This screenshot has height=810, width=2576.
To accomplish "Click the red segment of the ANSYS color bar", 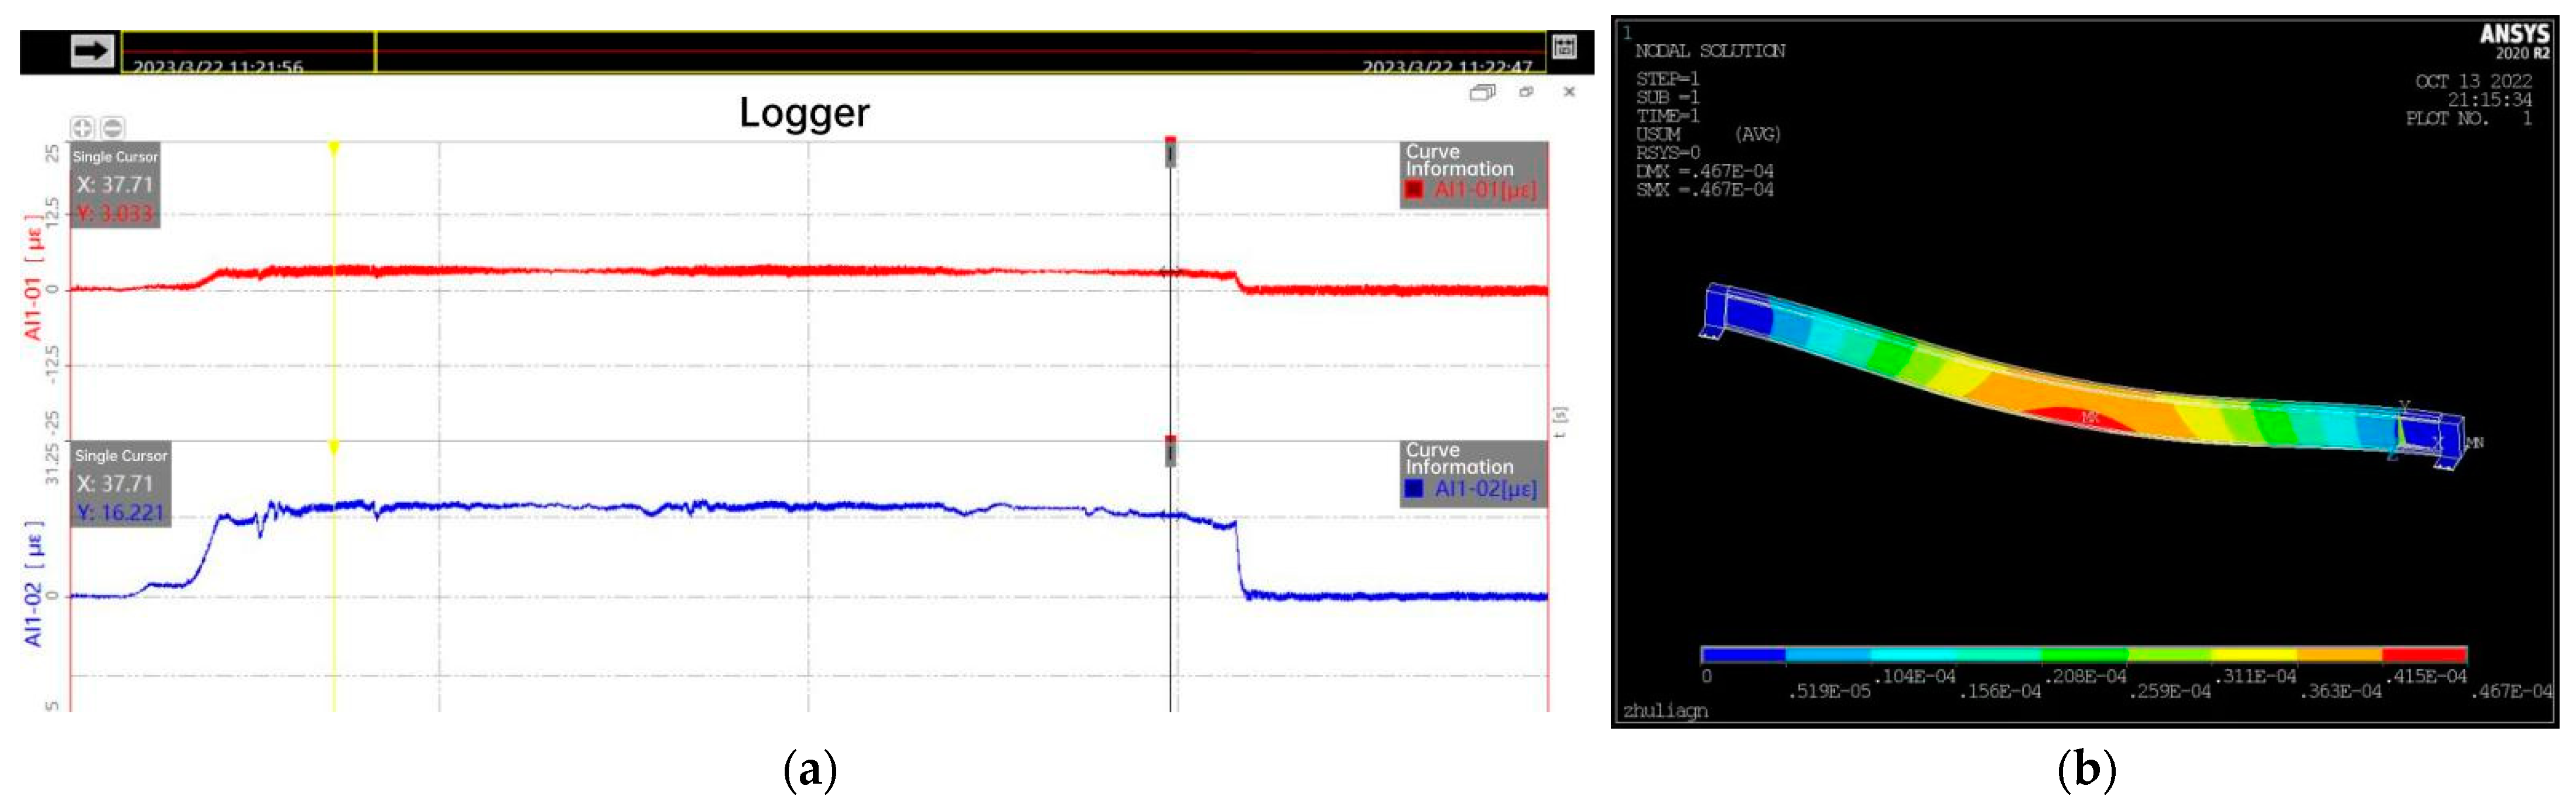I will [x=2424, y=655].
